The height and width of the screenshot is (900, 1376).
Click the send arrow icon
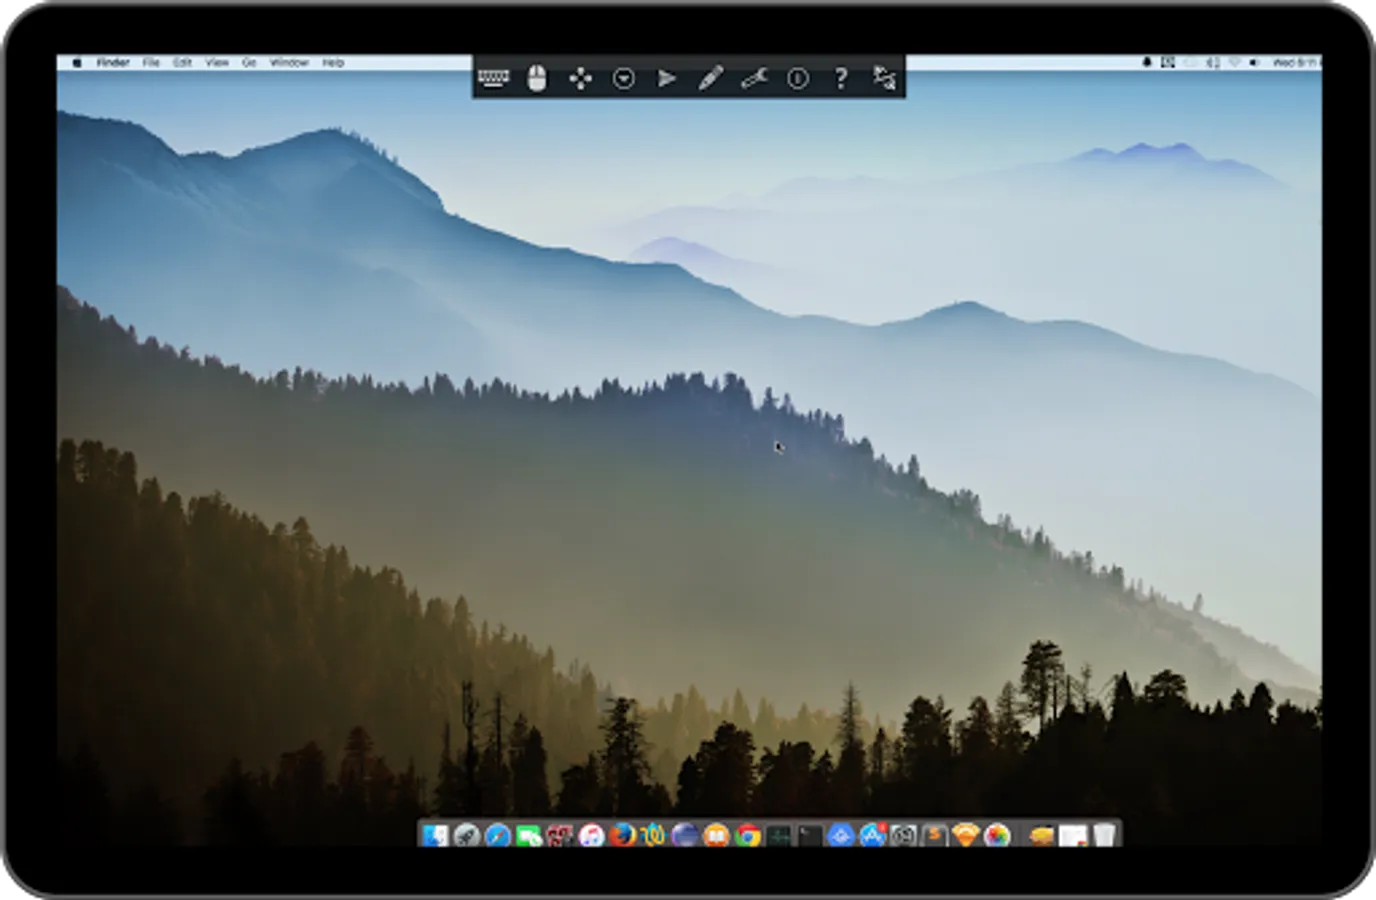tap(667, 78)
